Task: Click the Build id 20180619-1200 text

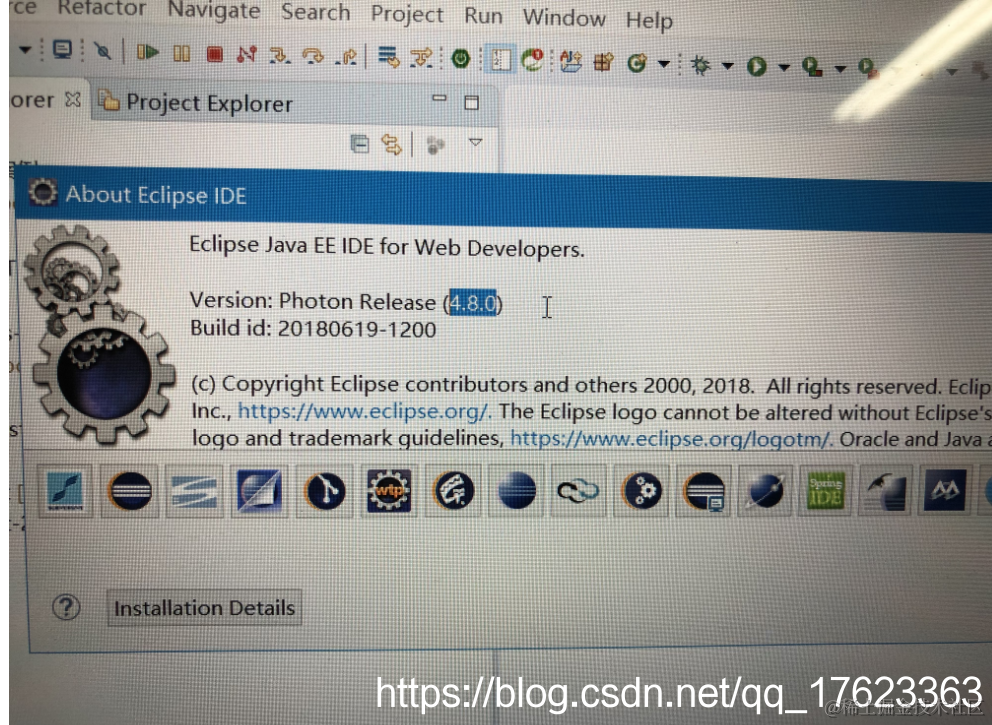Action: (313, 329)
